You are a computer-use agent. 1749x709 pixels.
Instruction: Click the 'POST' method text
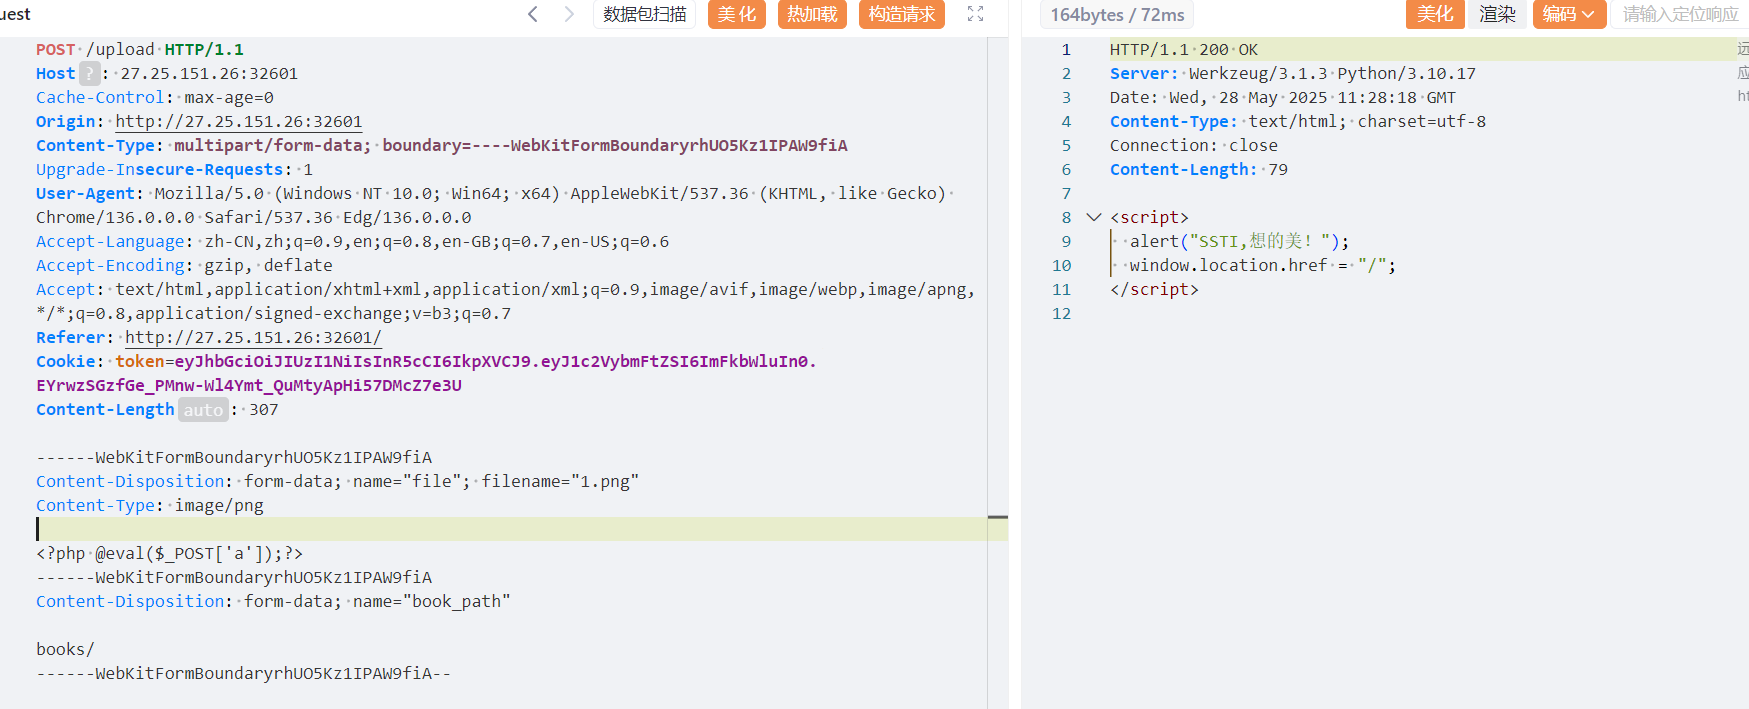click(x=56, y=49)
